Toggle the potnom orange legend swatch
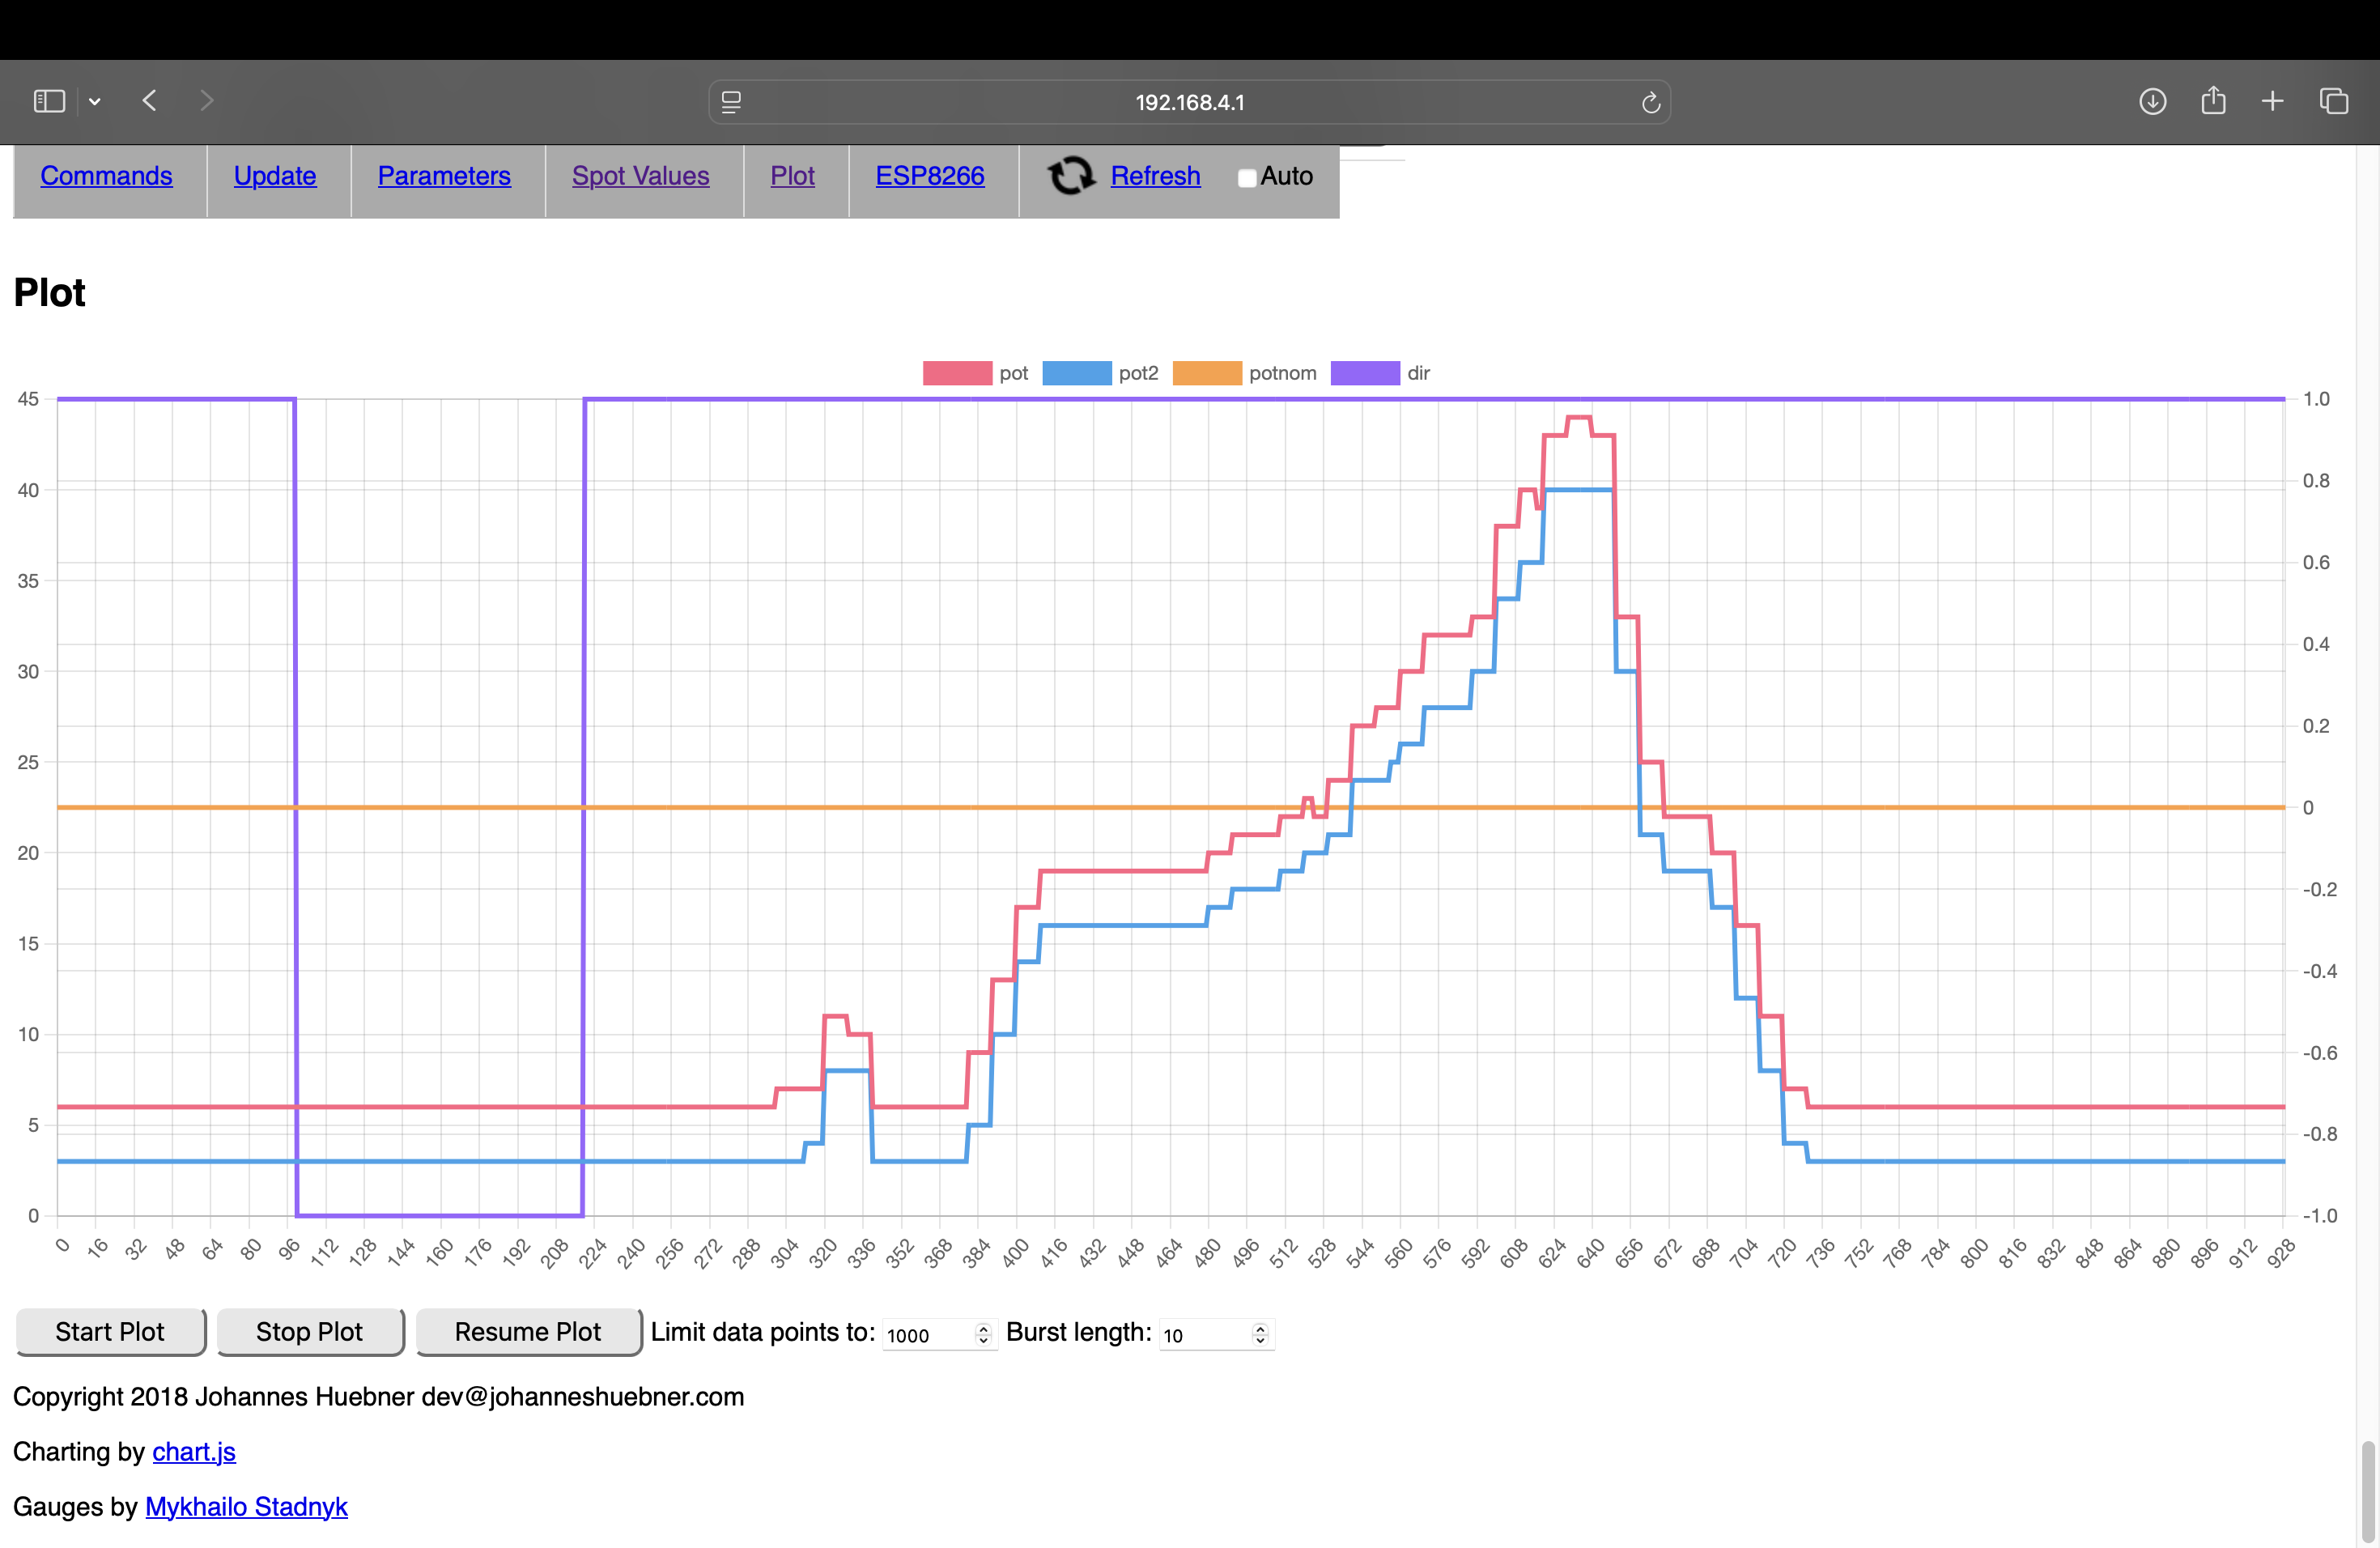Image resolution: width=2380 pixels, height=1548 pixels. click(1207, 373)
